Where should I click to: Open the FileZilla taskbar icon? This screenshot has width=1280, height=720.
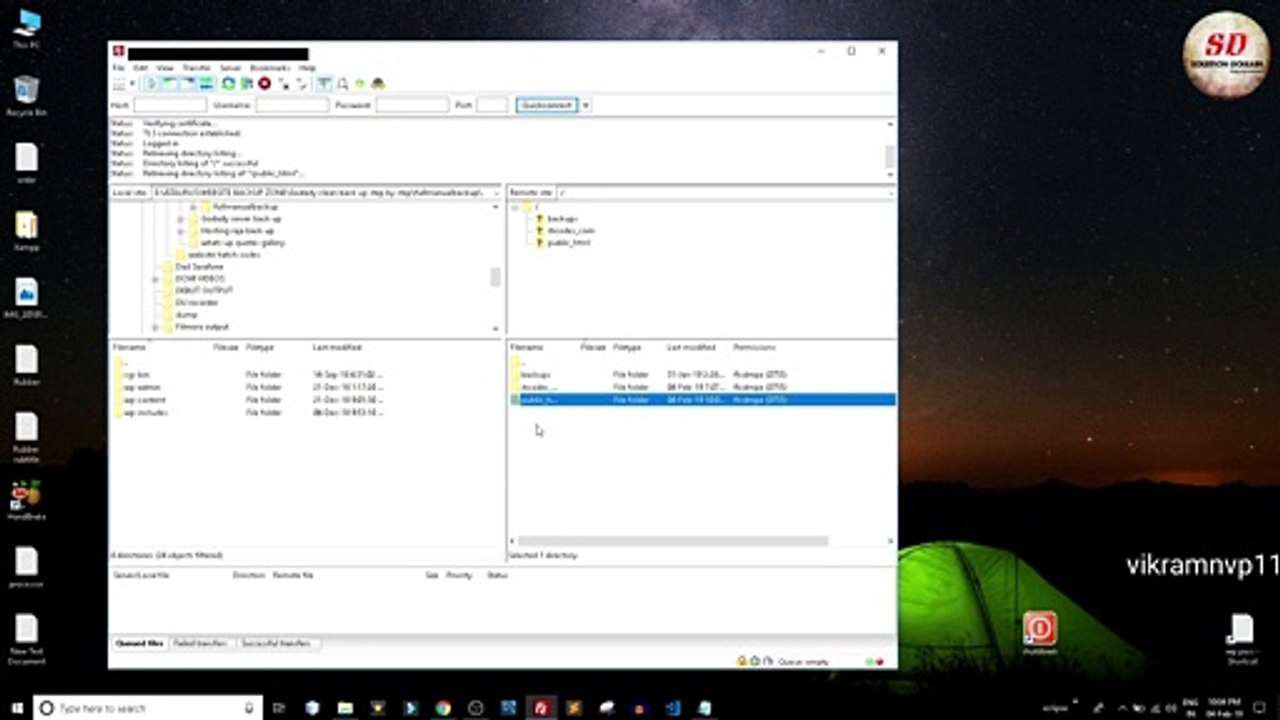click(x=541, y=707)
